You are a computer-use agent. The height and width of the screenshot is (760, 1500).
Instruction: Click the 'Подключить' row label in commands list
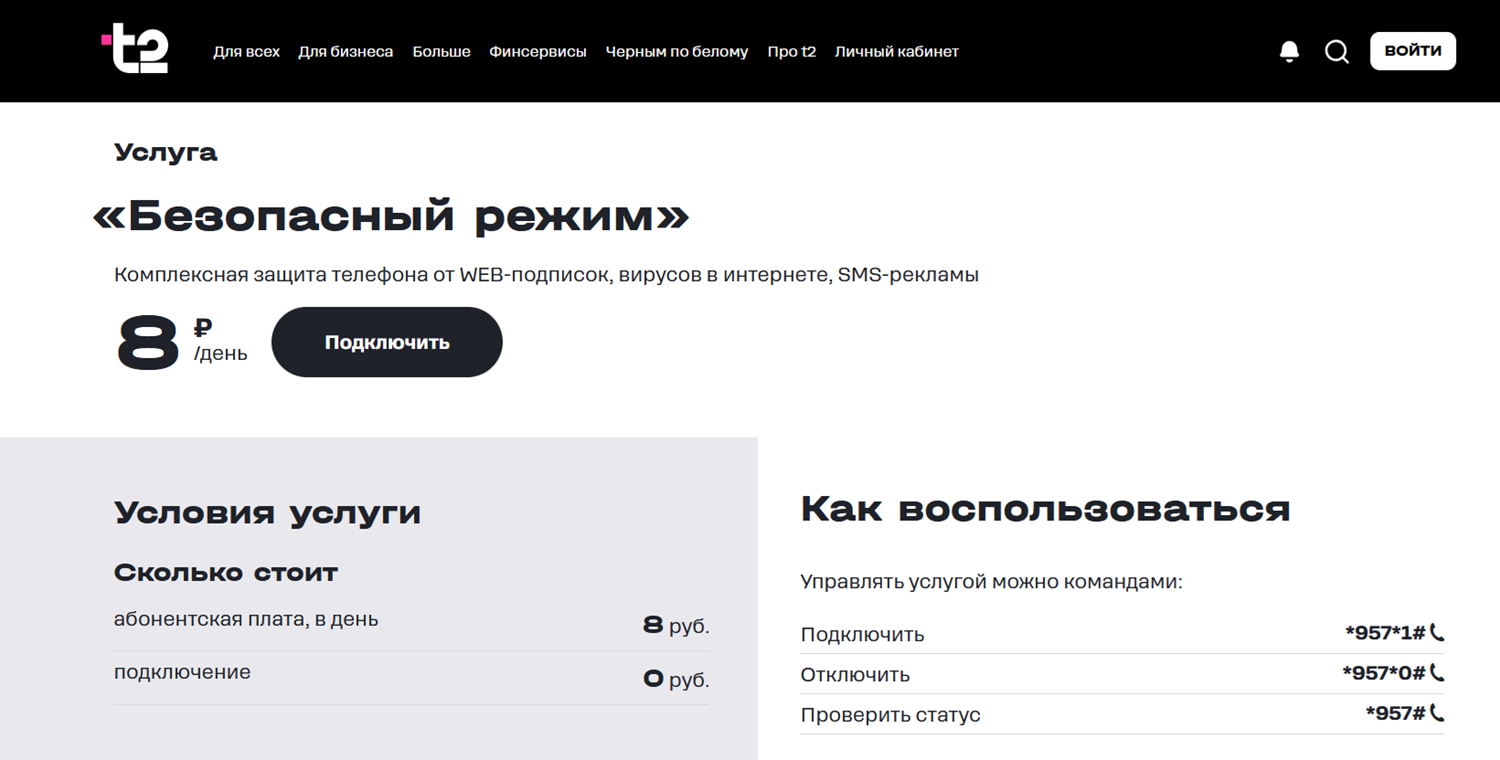[x=862, y=635]
